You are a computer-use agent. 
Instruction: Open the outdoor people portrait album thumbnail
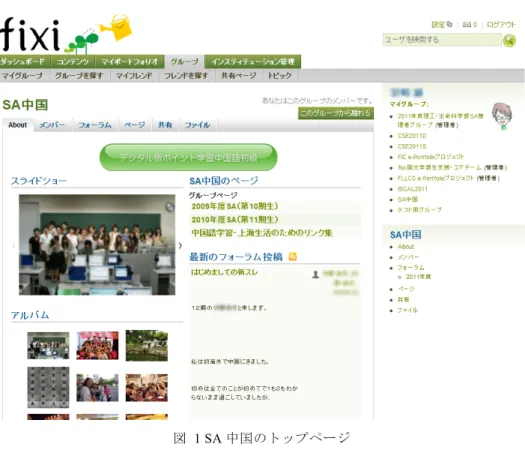tap(97, 388)
